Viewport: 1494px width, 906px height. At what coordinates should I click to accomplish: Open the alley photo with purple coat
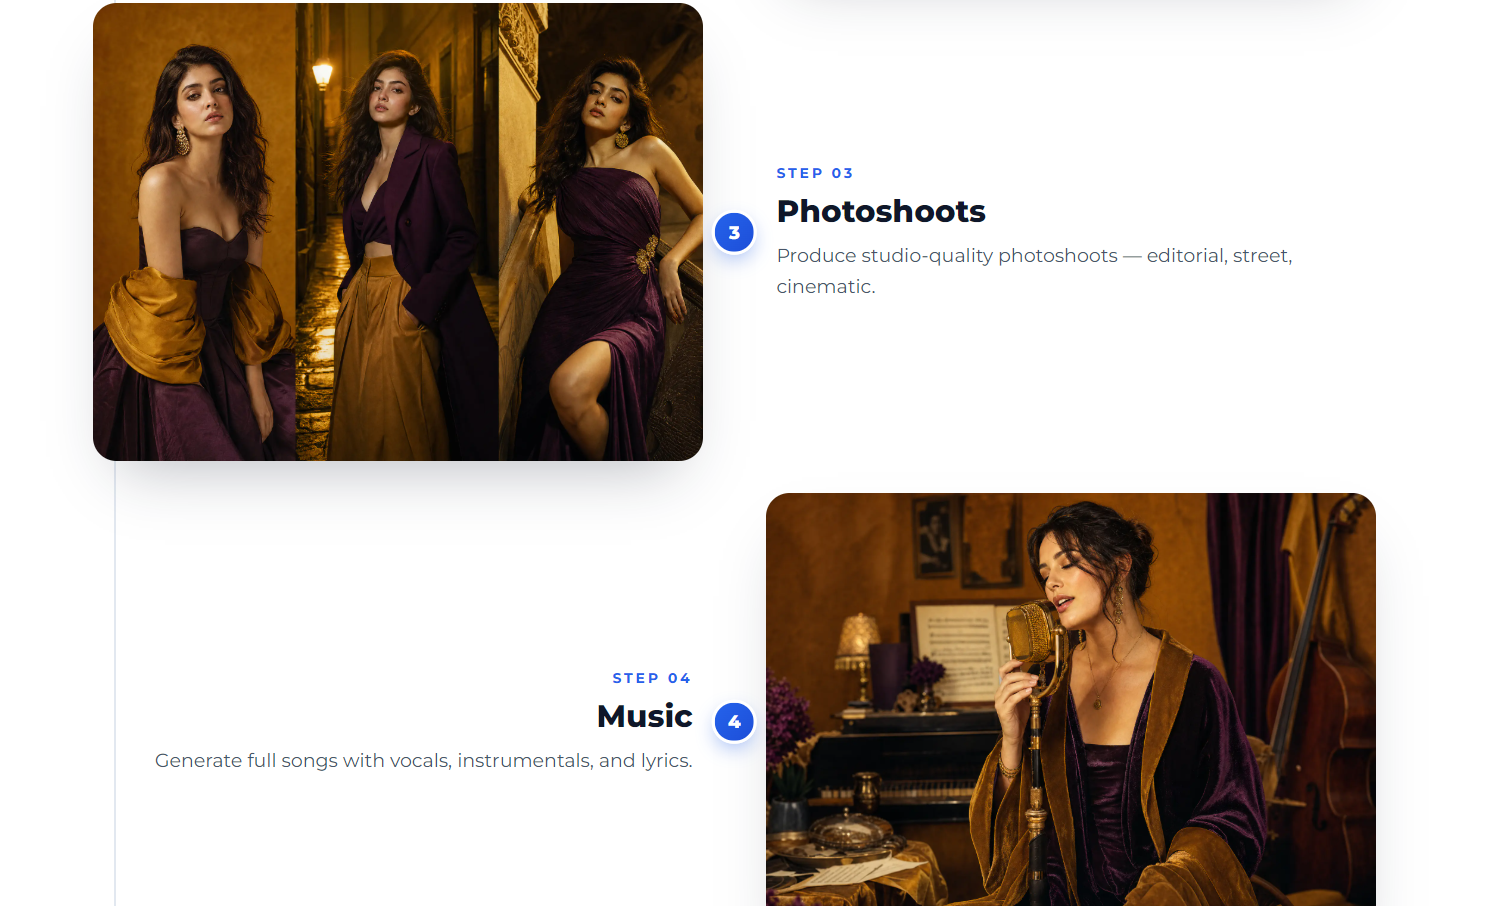pos(397,232)
